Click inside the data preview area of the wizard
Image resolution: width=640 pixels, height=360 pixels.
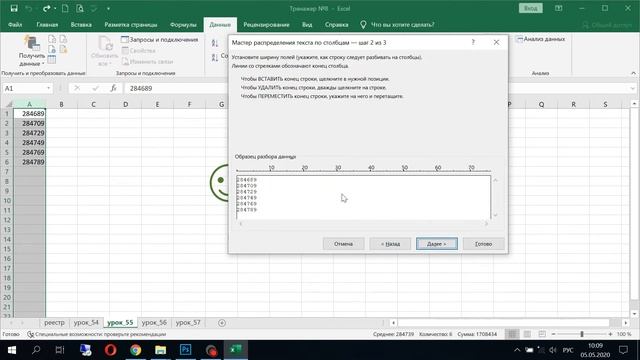tap(363, 198)
